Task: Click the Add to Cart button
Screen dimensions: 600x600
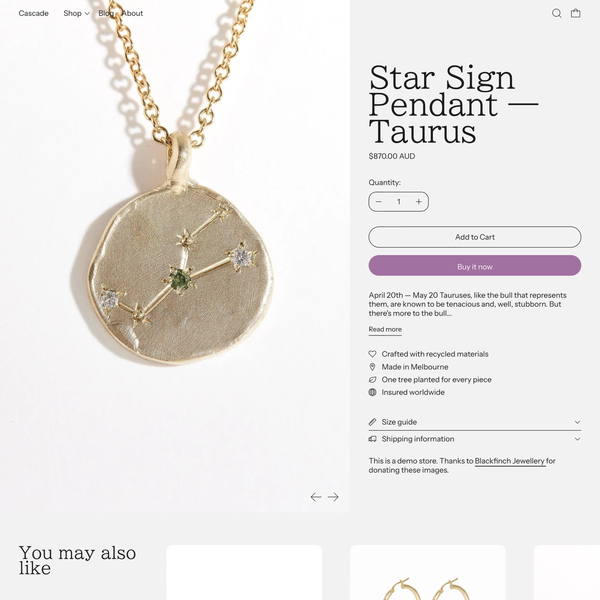Action: (475, 237)
